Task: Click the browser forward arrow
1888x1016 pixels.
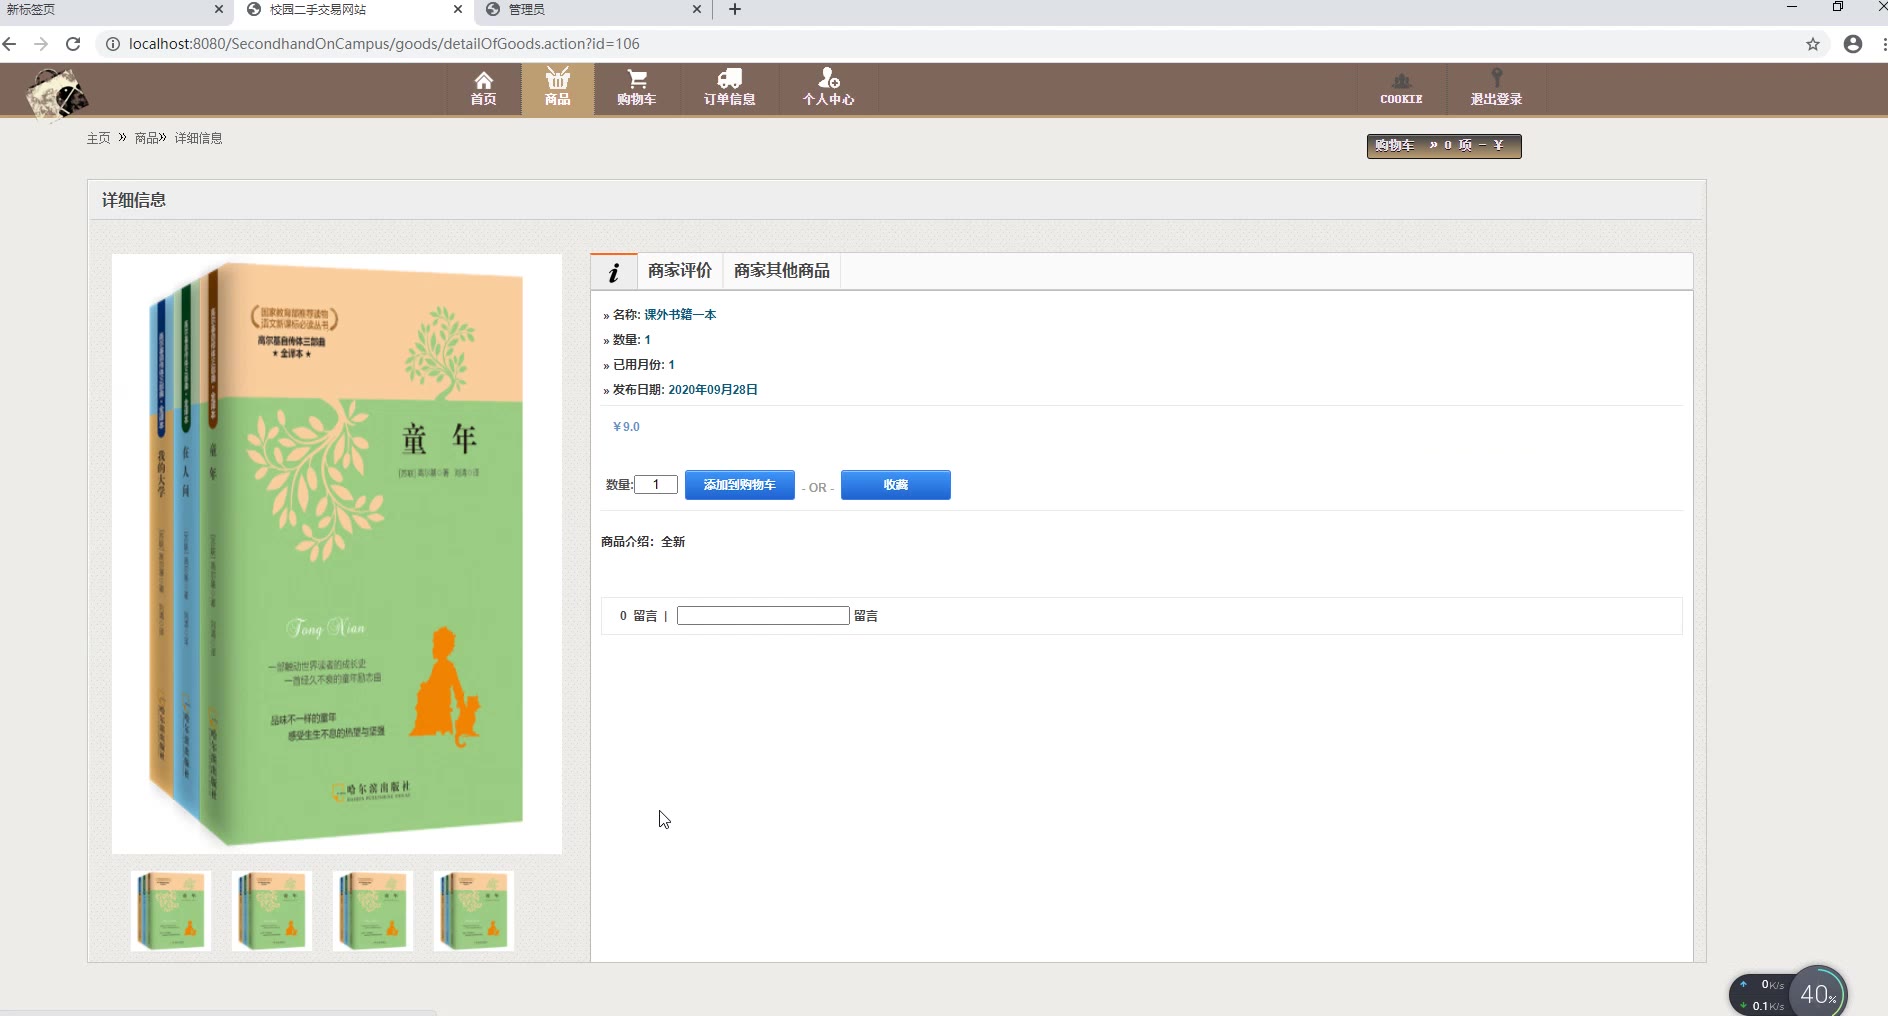Action: click(x=41, y=44)
